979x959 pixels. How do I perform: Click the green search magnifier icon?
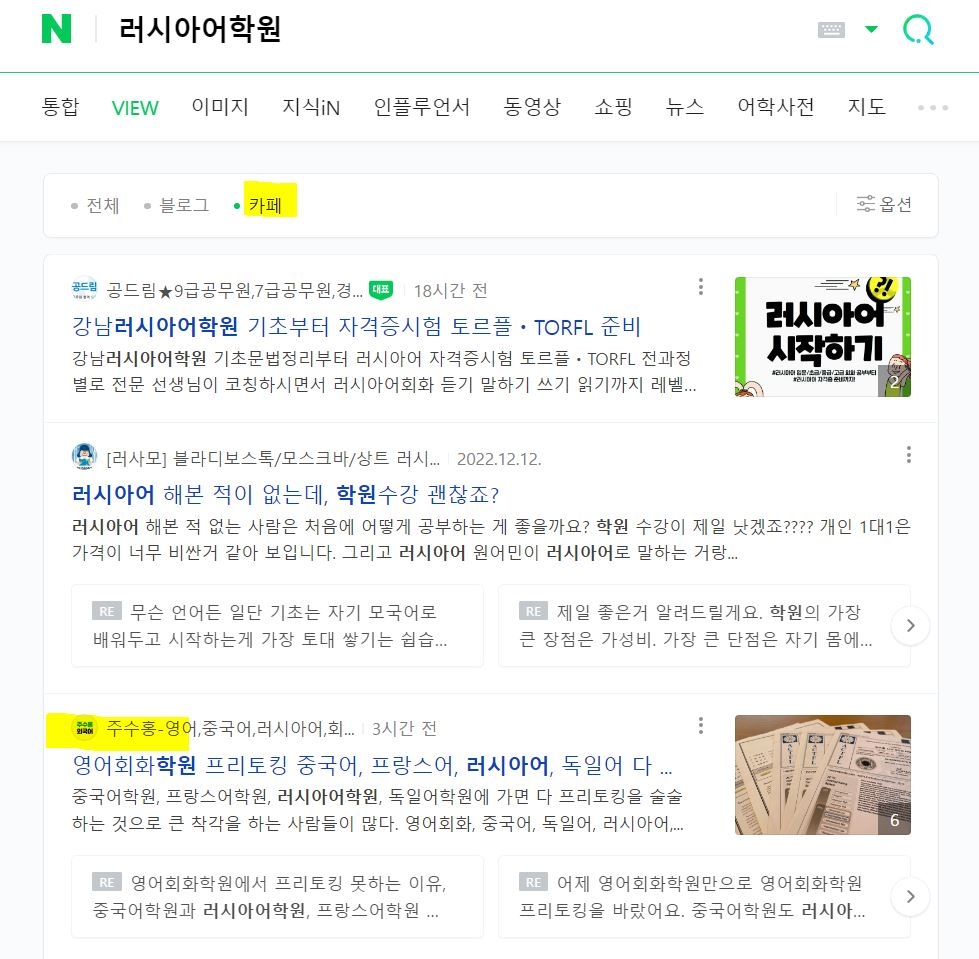(x=918, y=29)
